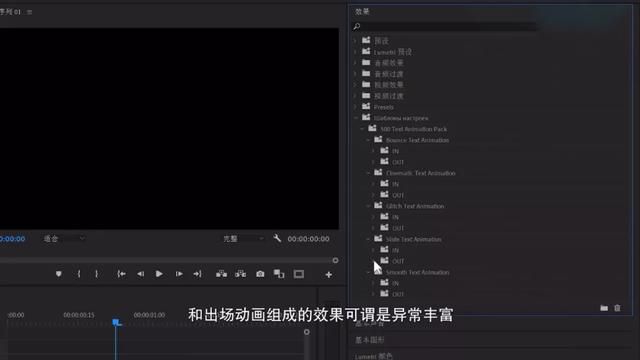Click the Extract button icon
The width and height of the screenshot is (640, 360).
tap(240, 274)
